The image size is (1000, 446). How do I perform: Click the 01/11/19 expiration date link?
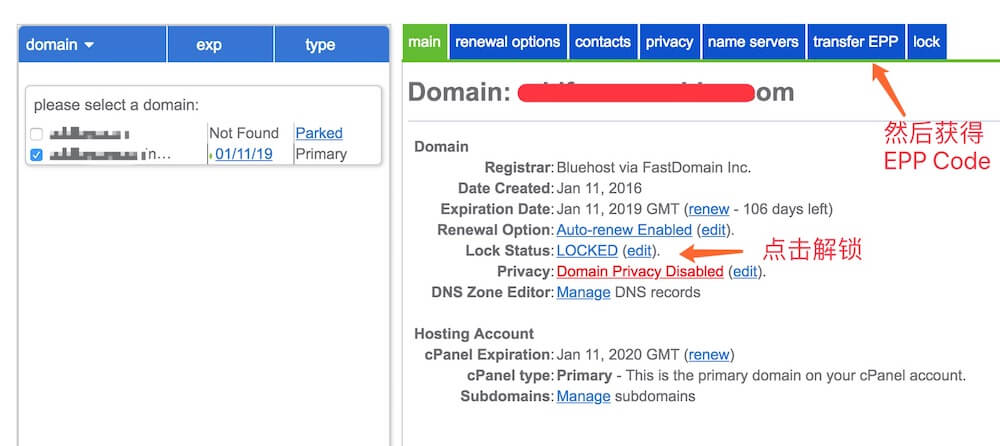tap(243, 154)
